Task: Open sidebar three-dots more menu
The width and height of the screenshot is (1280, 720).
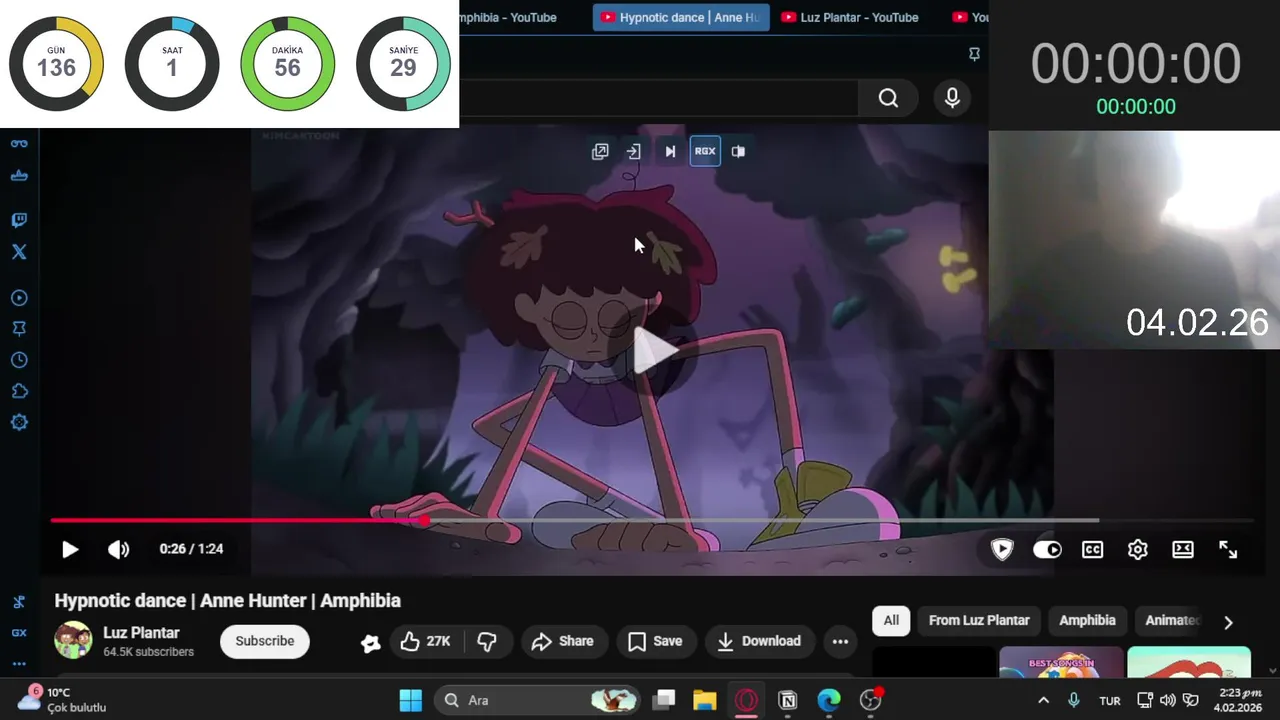Action: [x=19, y=664]
